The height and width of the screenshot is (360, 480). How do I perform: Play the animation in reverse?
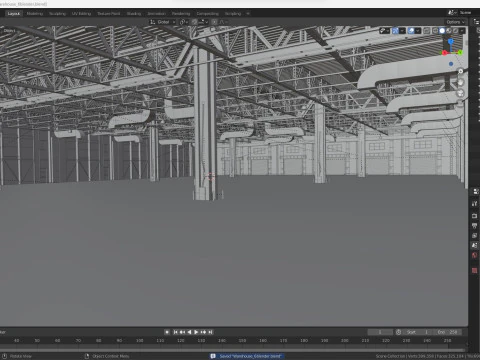click(189, 332)
